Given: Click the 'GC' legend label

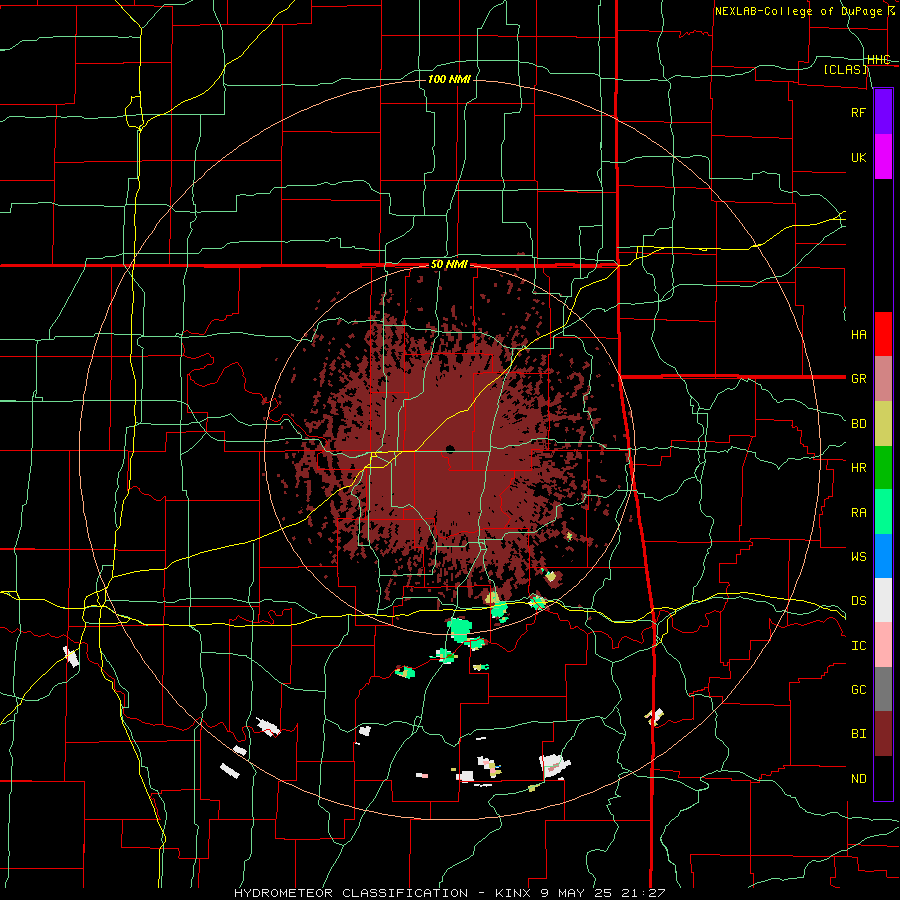Looking at the screenshot, I should point(858,690).
